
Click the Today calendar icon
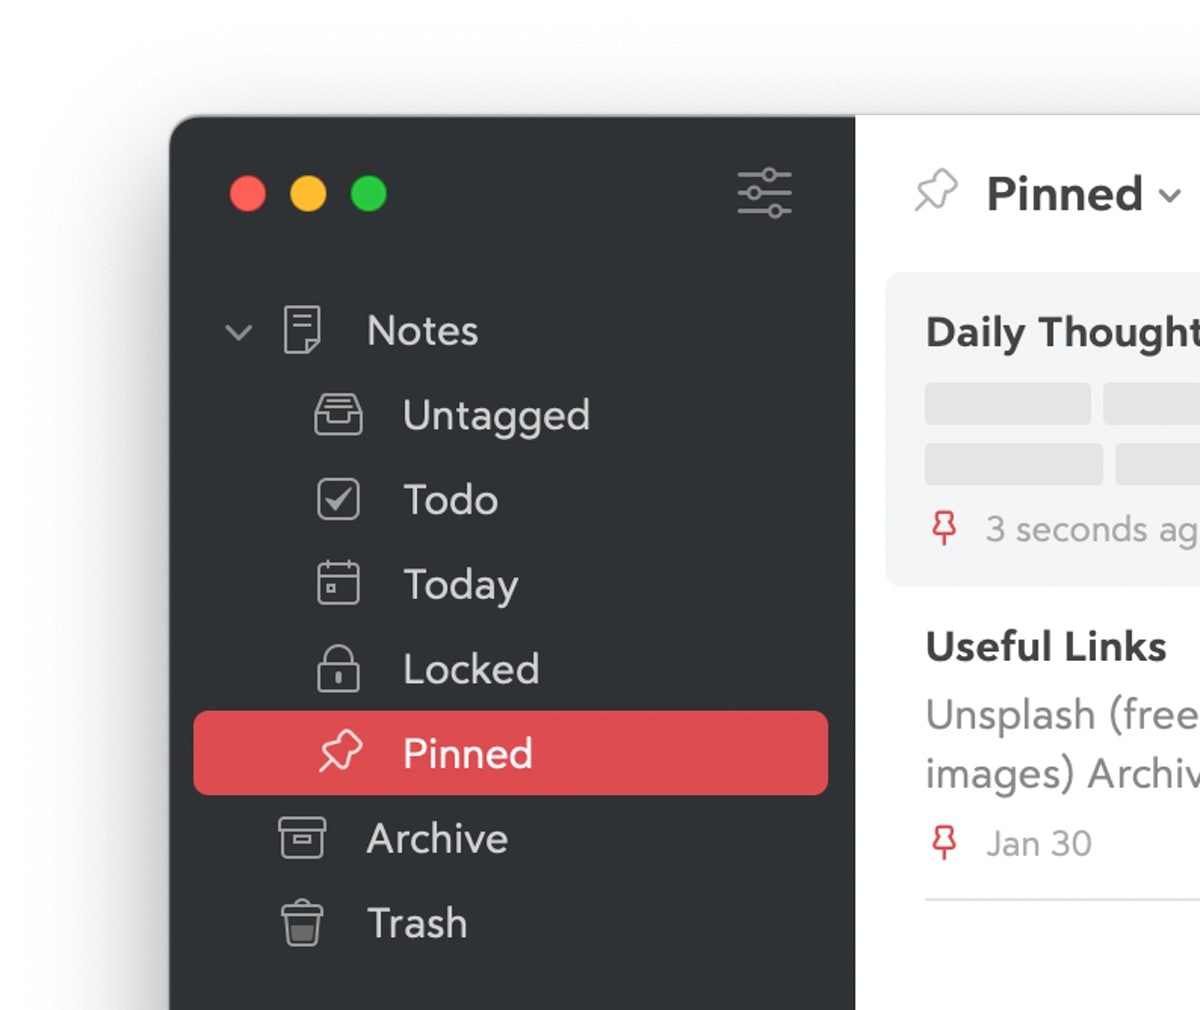(338, 583)
